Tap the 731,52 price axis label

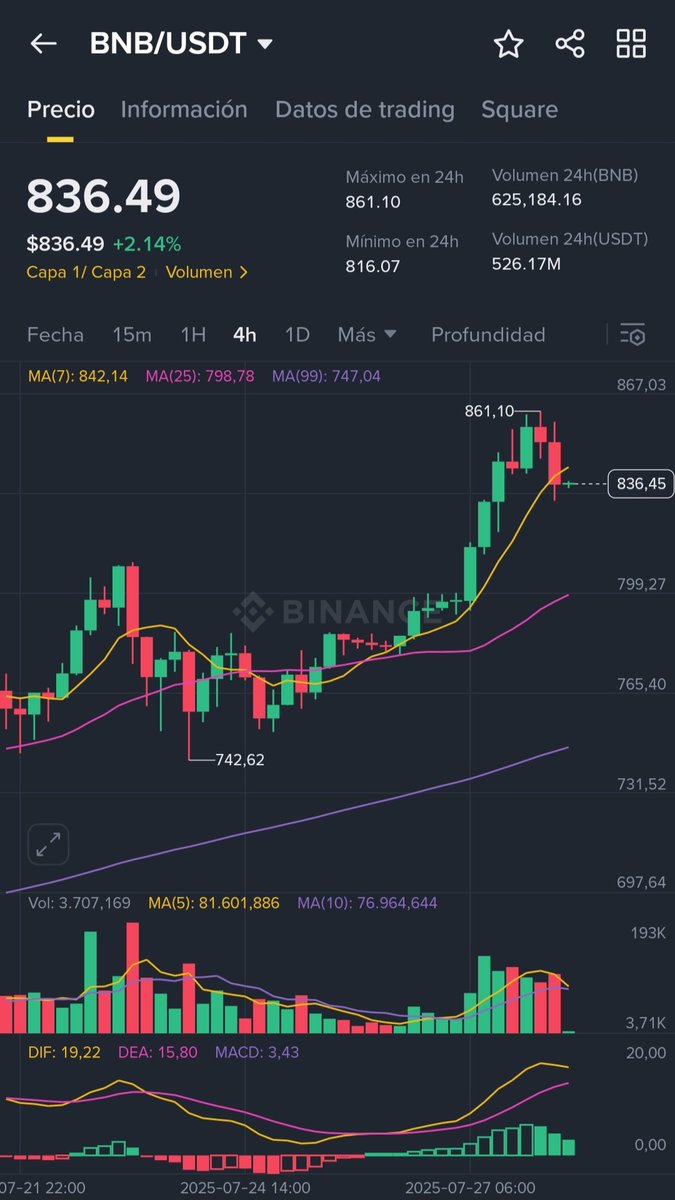(641, 784)
